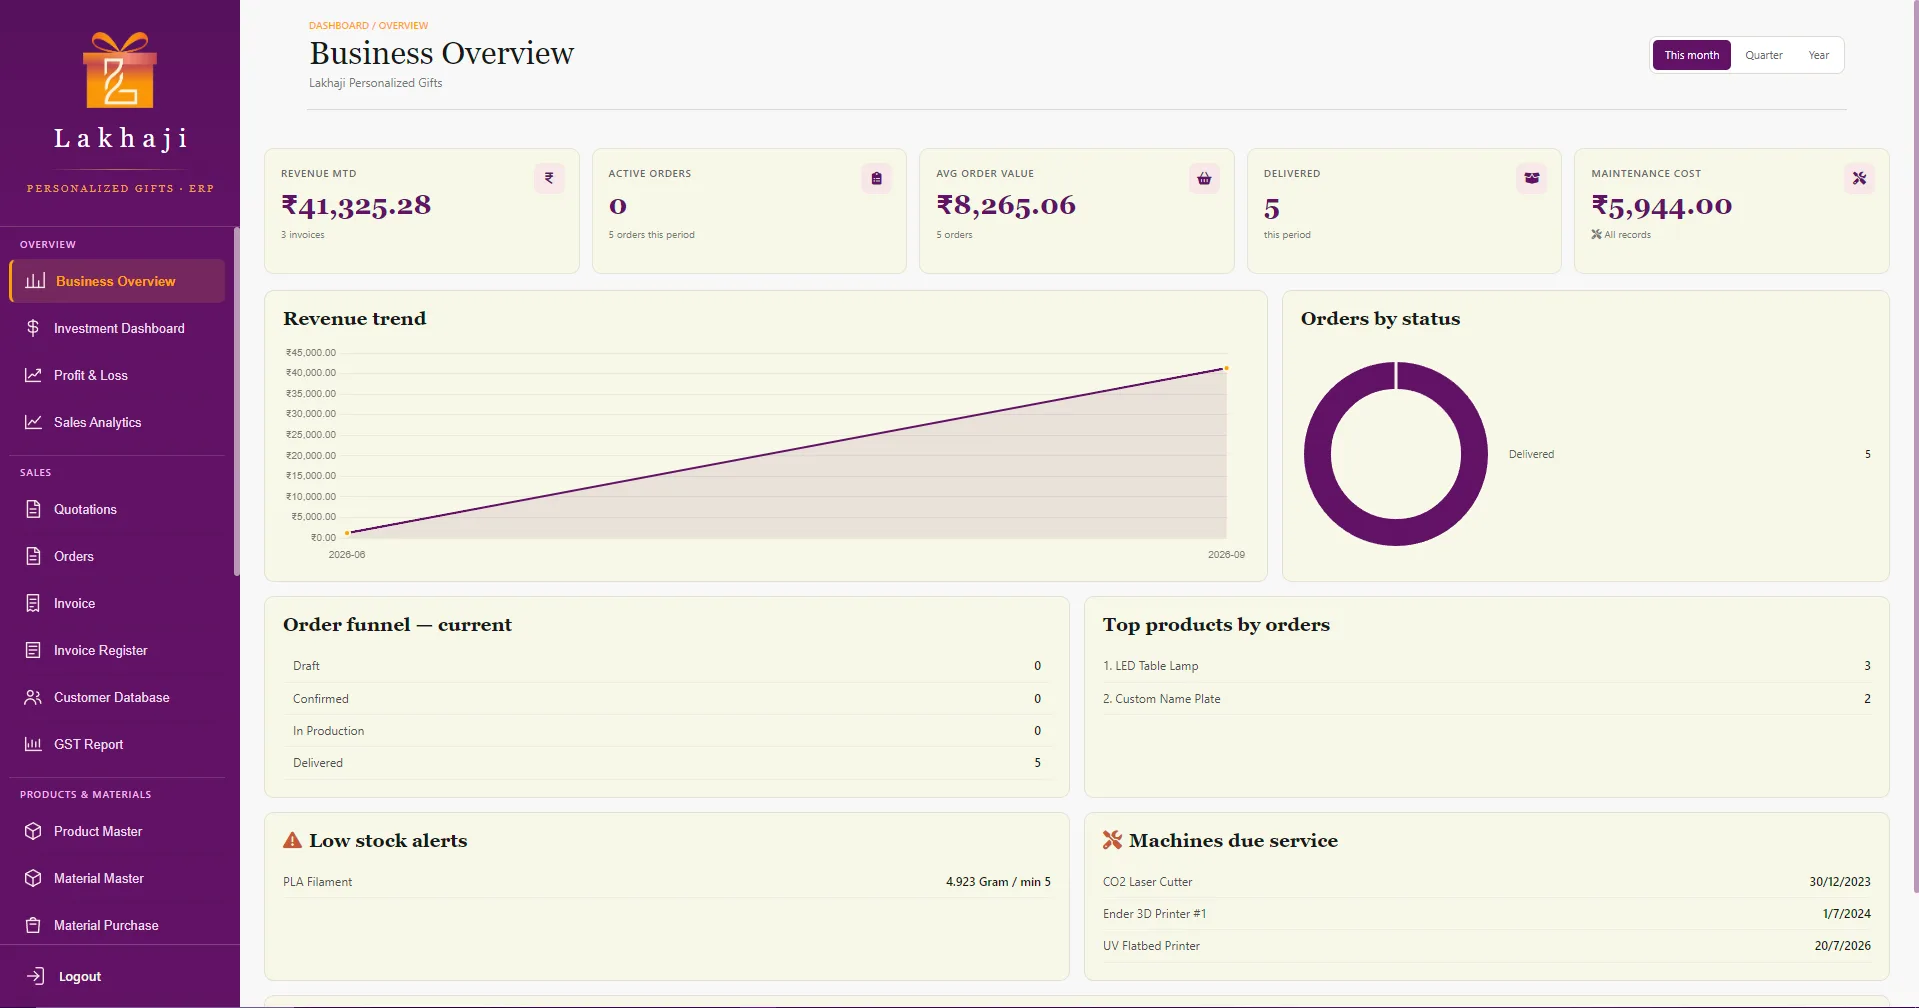Click the document icon beside Quotations
The width and height of the screenshot is (1919, 1008).
33,509
